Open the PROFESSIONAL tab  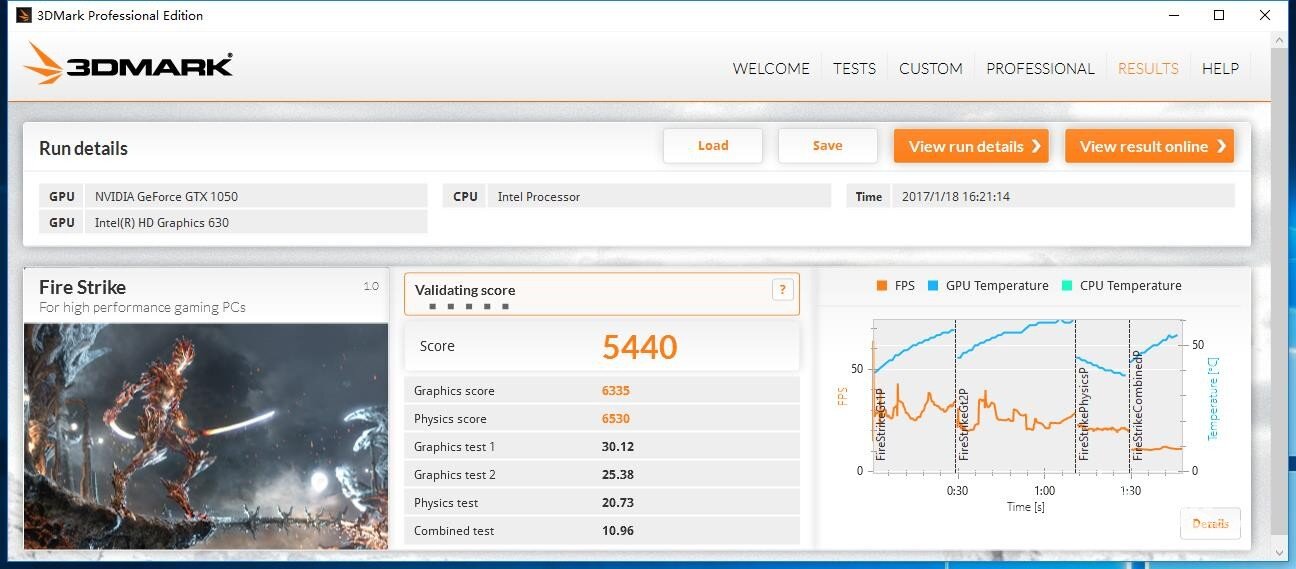(1040, 68)
